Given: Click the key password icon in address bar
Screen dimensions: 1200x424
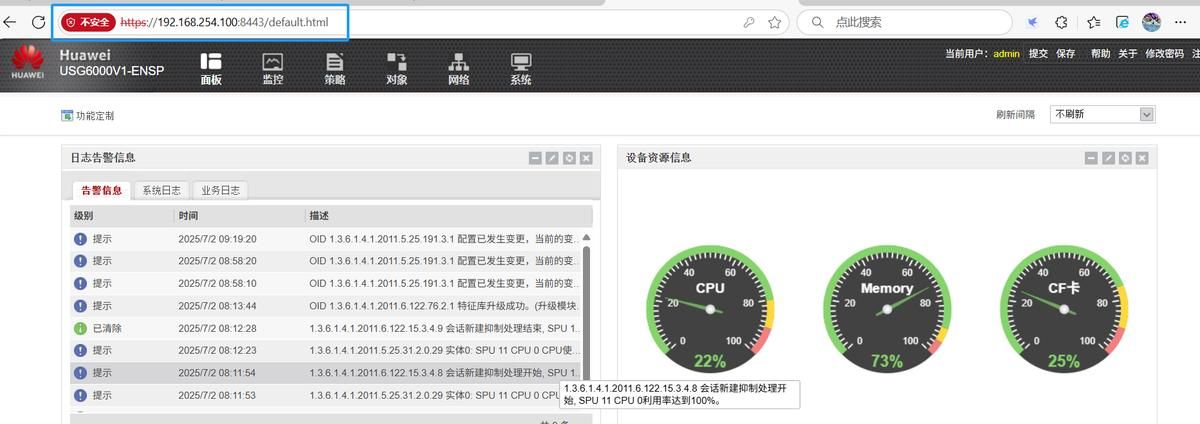Looking at the screenshot, I should tap(748, 22).
